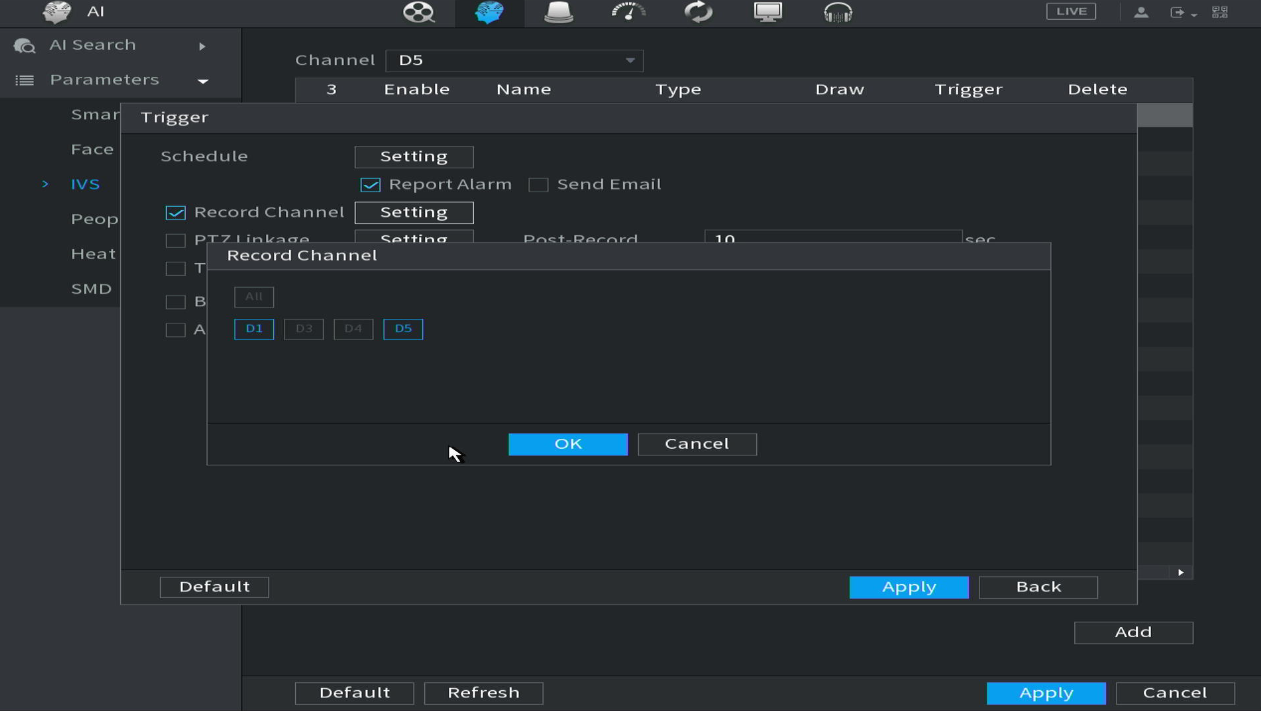This screenshot has height=711, width=1261.
Task: Select IVS in the sidebar
Action: pyautogui.click(x=85, y=184)
